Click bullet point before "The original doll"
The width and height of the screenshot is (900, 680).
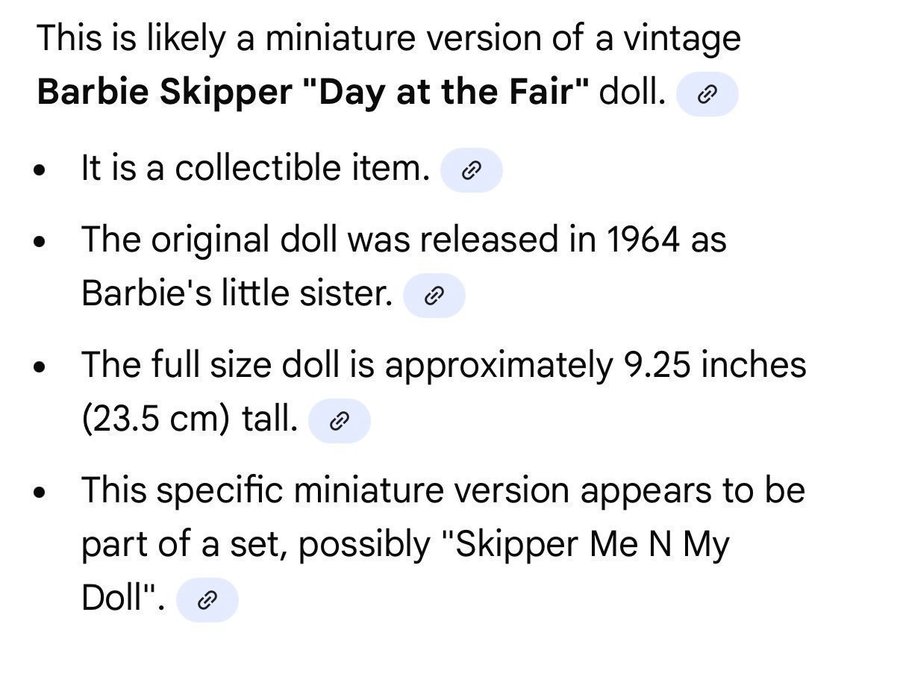[x=38, y=242]
